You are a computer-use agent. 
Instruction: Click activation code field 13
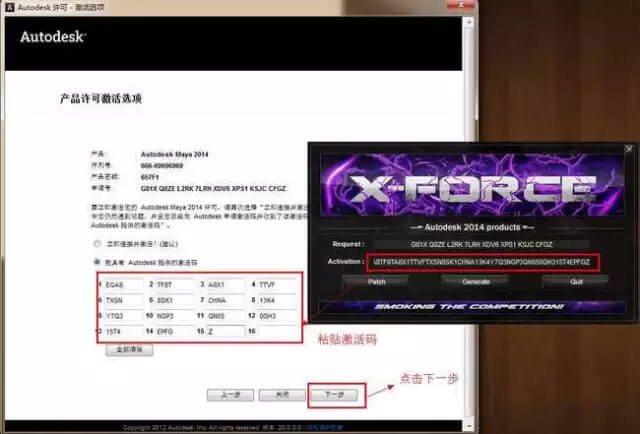123,332
